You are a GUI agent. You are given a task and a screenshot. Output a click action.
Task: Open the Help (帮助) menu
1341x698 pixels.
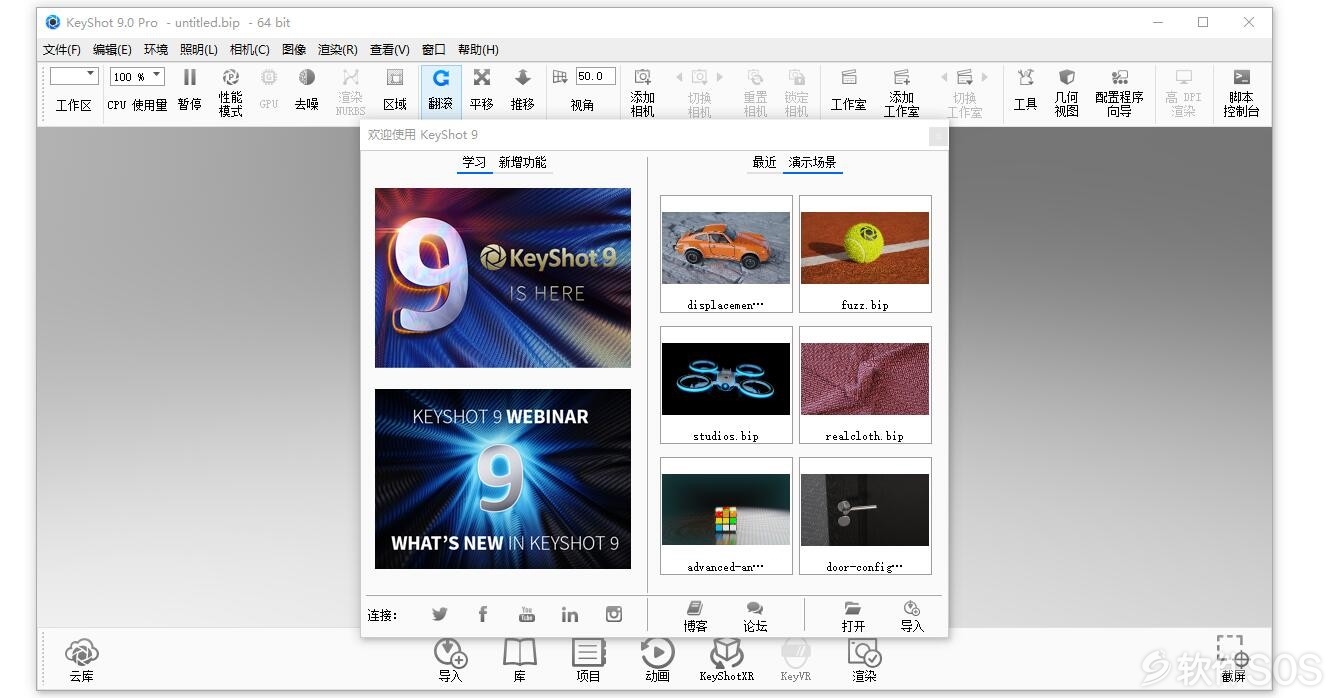478,49
